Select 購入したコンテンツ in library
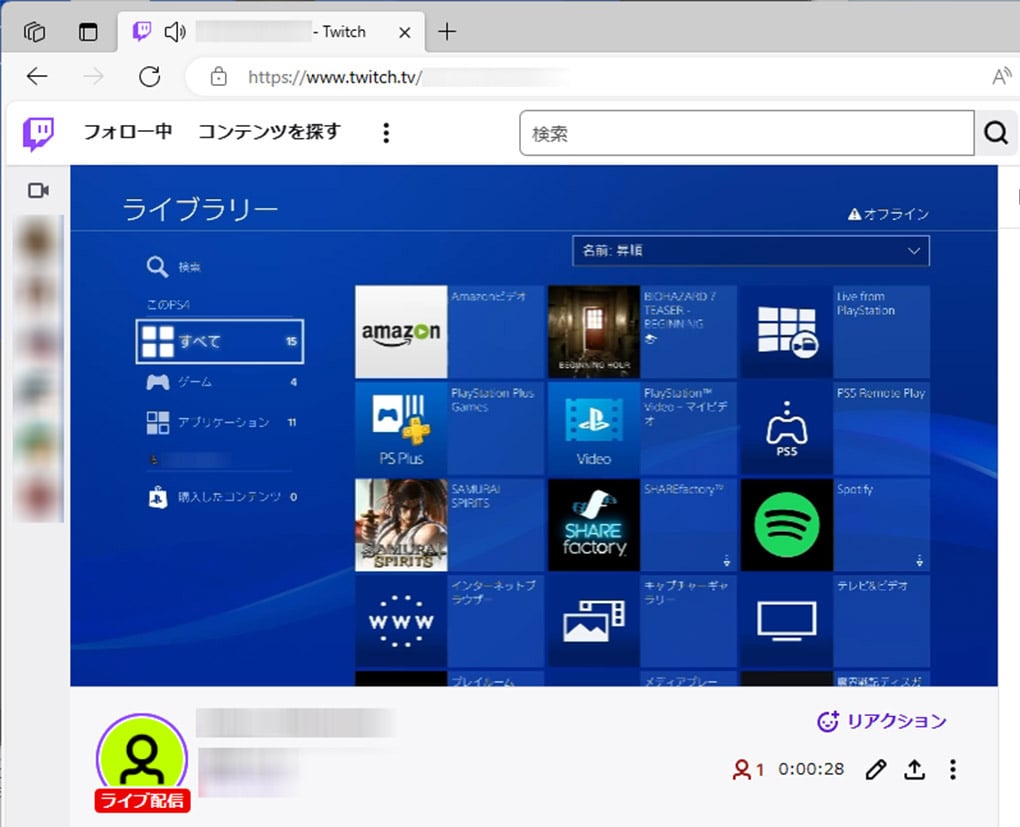This screenshot has height=827, width=1020. point(221,497)
